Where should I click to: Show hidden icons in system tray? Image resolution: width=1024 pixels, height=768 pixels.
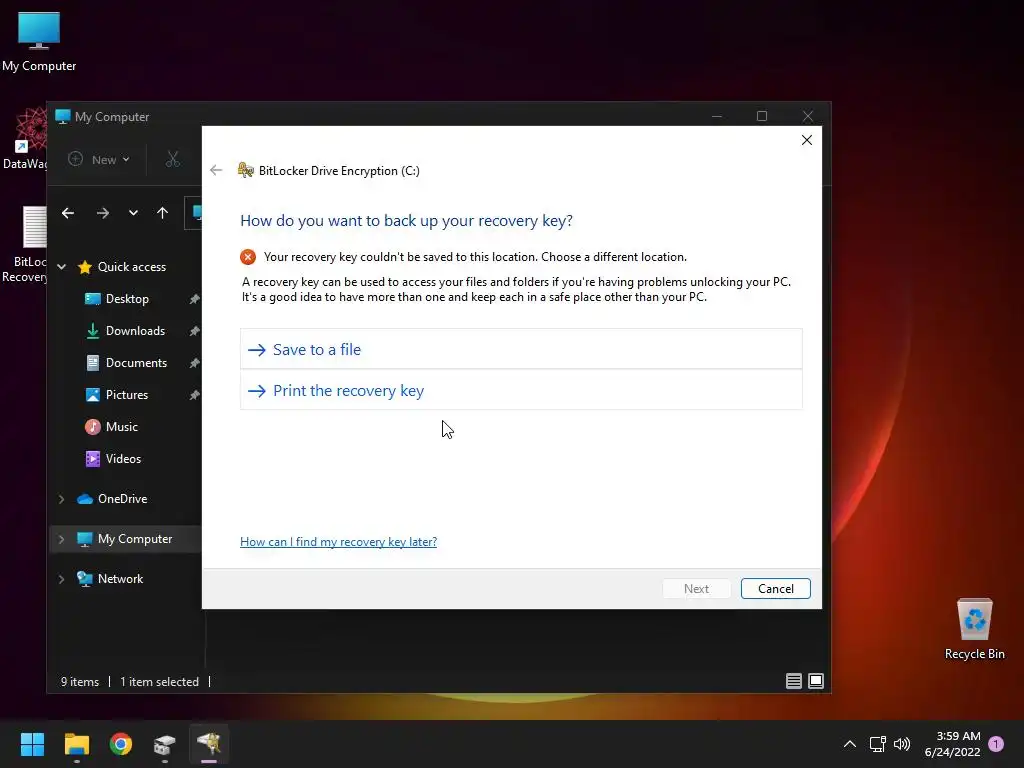click(850, 744)
